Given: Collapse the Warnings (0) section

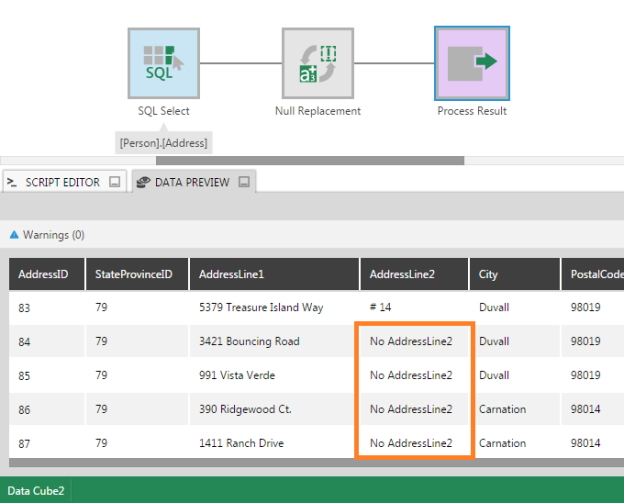Looking at the screenshot, I should (14, 235).
